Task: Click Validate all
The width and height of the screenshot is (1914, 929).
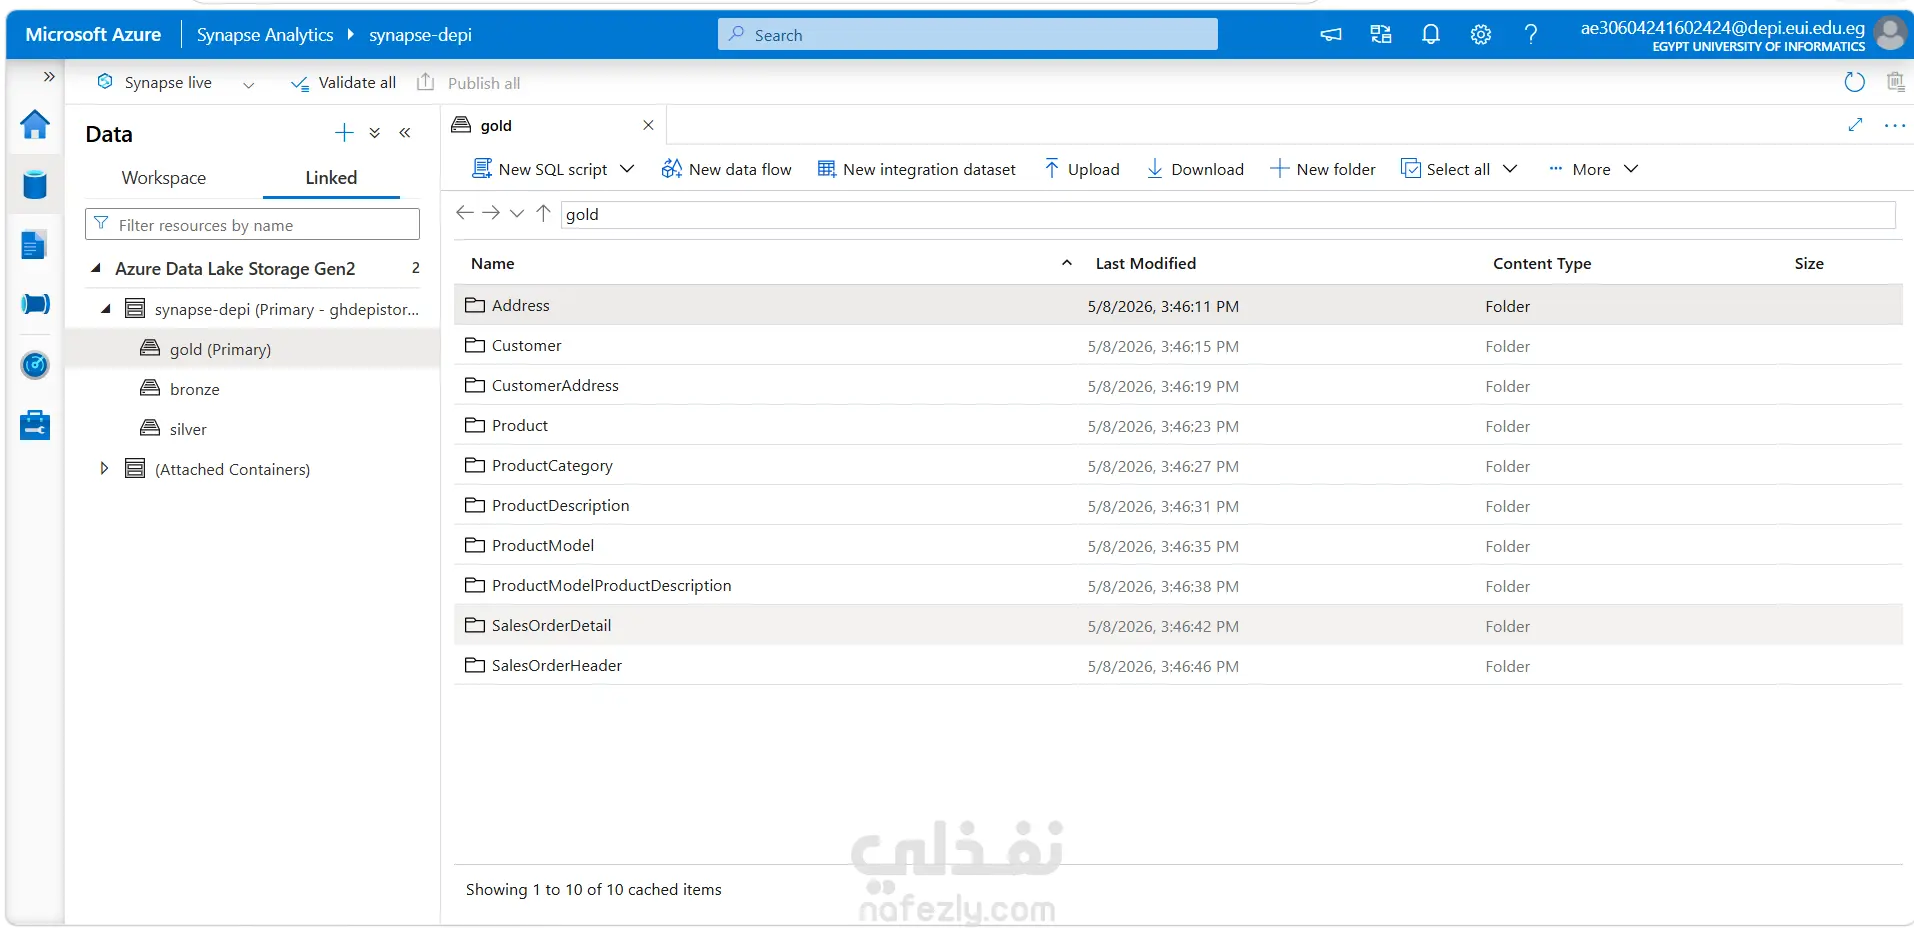Action: point(343,83)
